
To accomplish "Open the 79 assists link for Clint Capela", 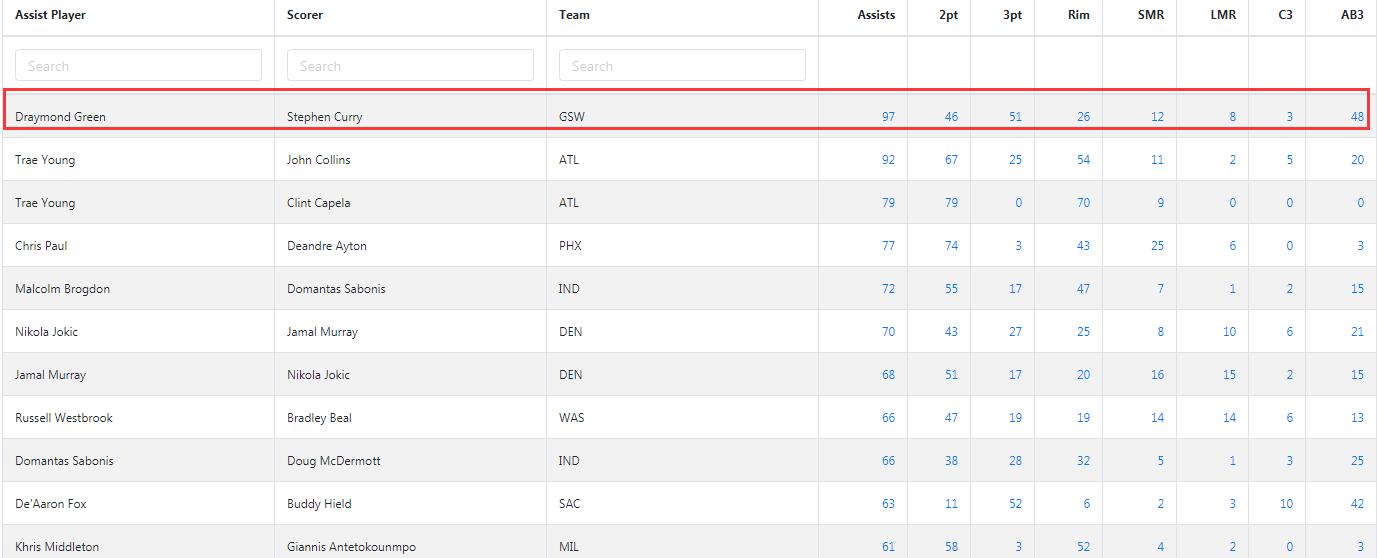I will pyautogui.click(x=888, y=203).
